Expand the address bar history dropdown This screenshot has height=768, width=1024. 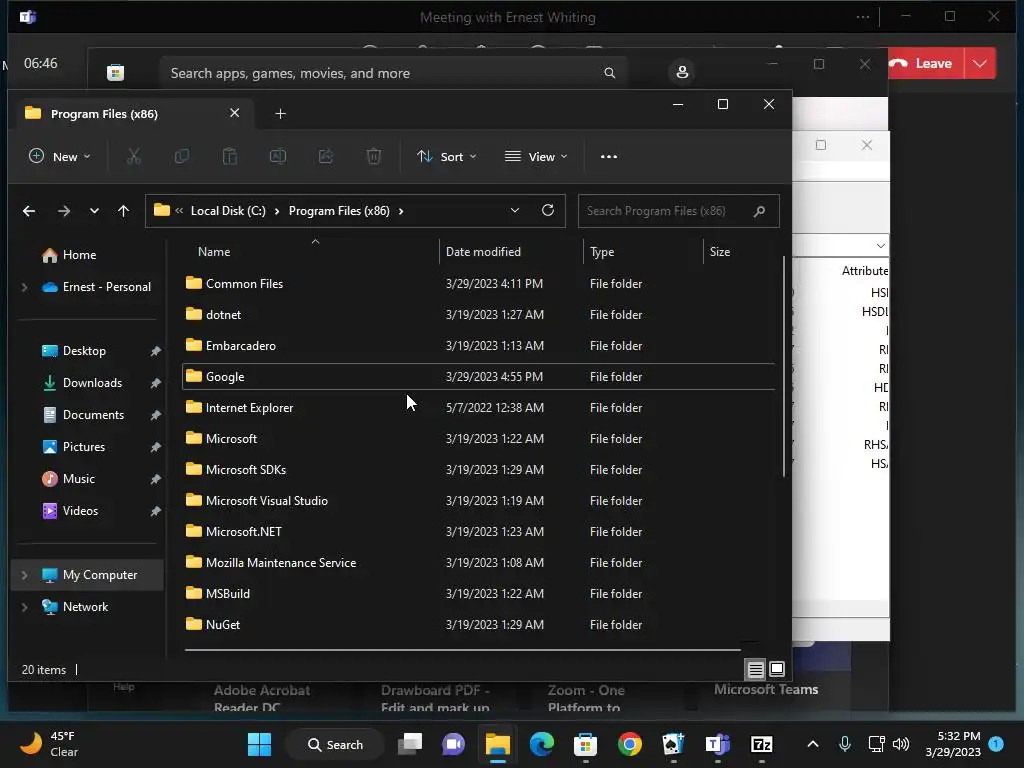515,210
